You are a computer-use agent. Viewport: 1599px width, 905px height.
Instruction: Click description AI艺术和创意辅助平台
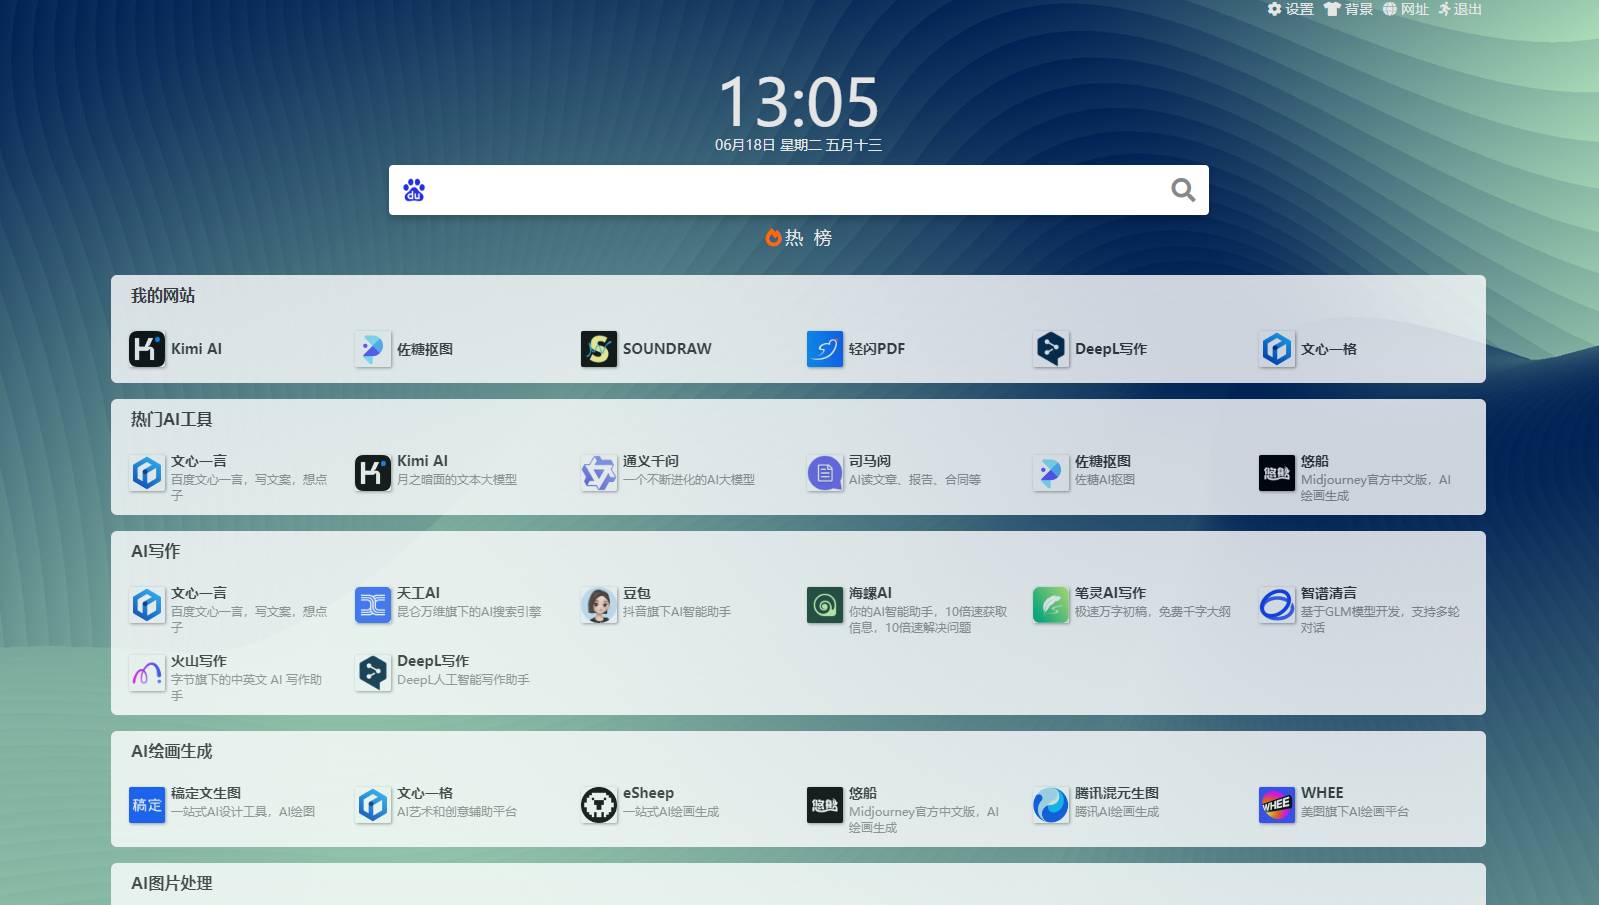tap(457, 812)
